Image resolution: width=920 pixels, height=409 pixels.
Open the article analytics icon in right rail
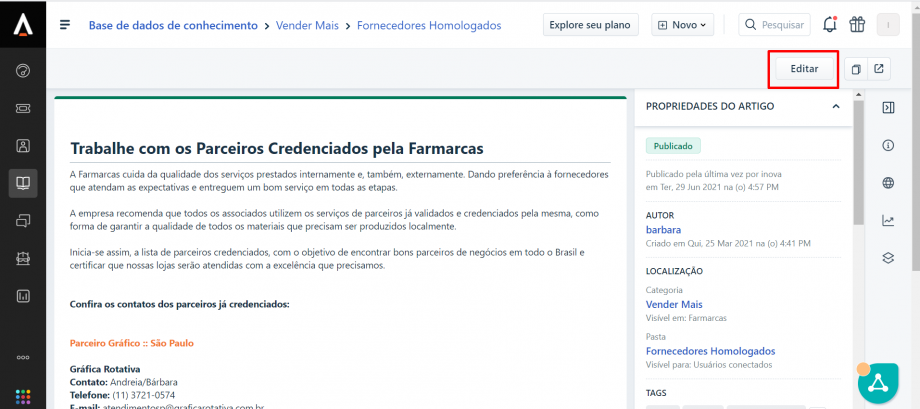(x=888, y=221)
